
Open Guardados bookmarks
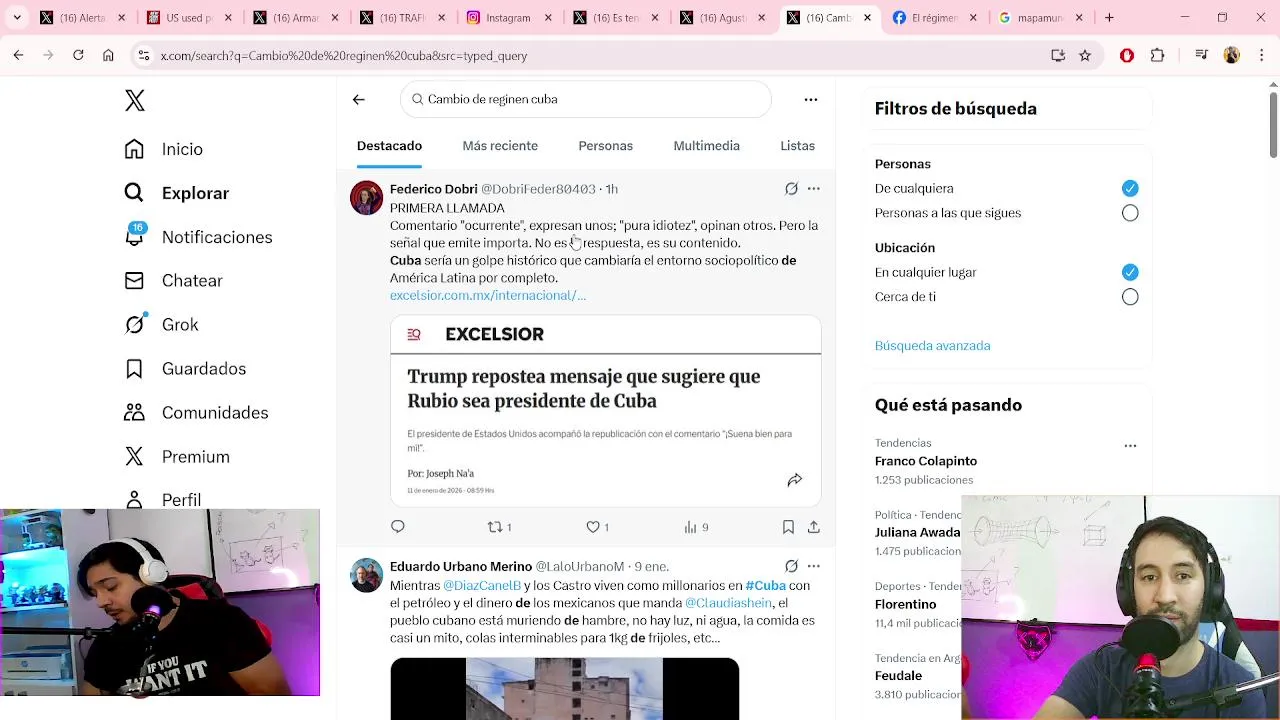pyautogui.click(x=185, y=369)
